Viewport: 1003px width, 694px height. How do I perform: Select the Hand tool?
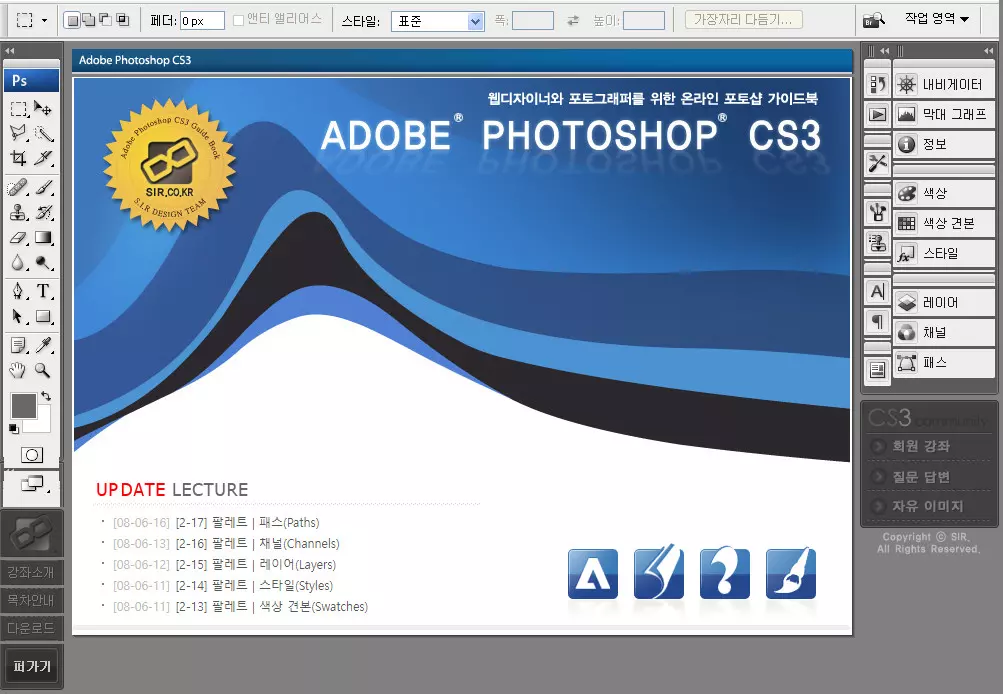tap(19, 370)
